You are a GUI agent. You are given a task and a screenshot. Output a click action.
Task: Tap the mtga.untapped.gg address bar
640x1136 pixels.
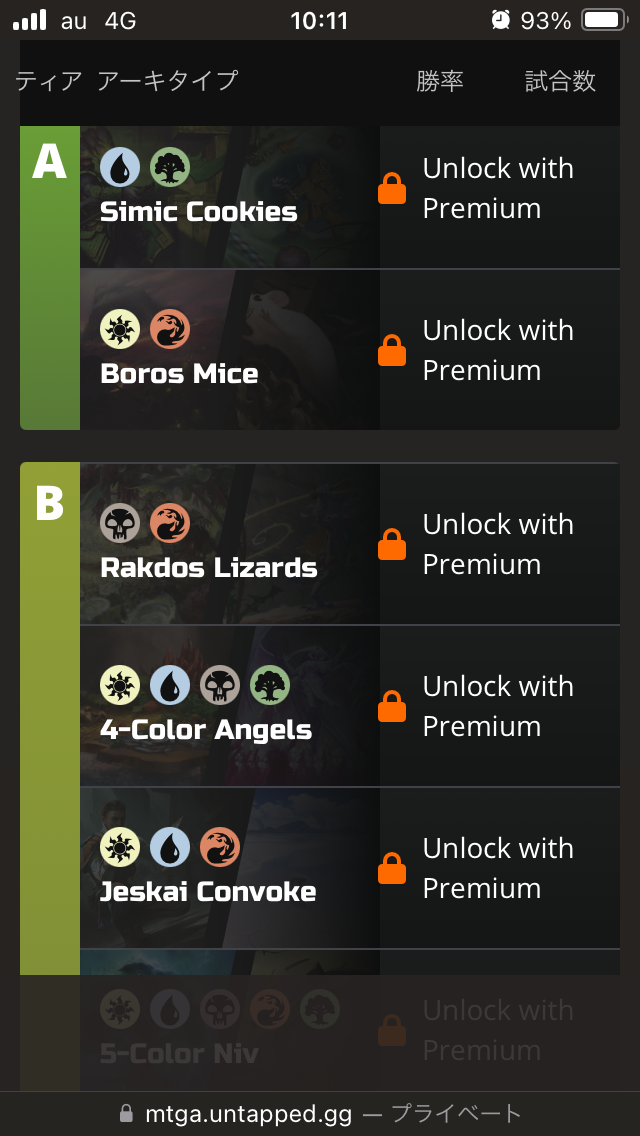coord(320,1113)
